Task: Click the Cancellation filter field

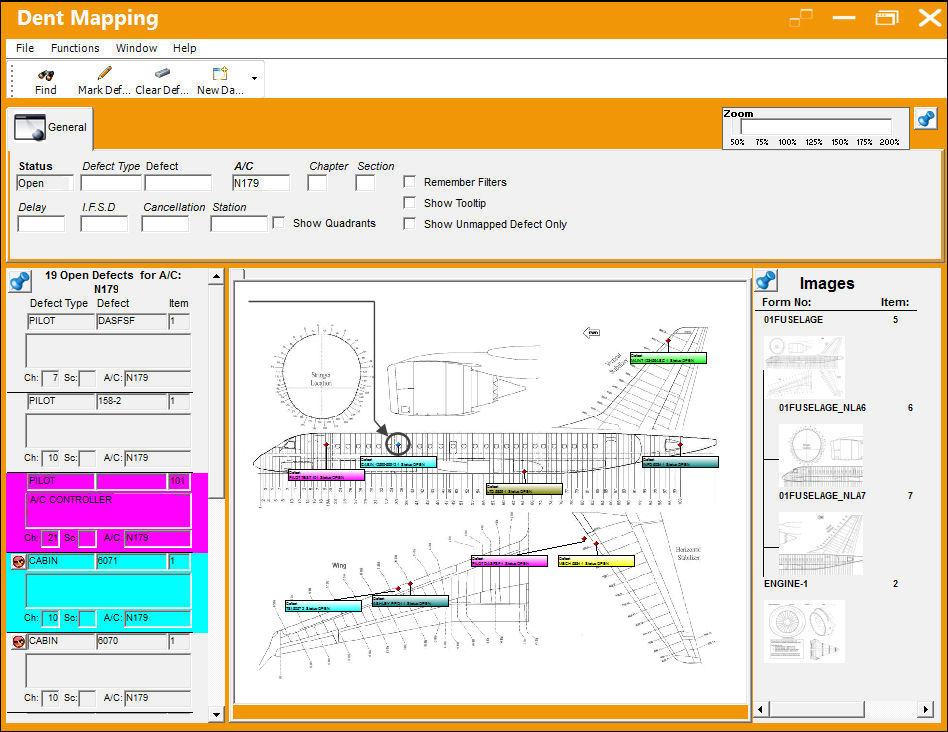Action: [x=165, y=224]
